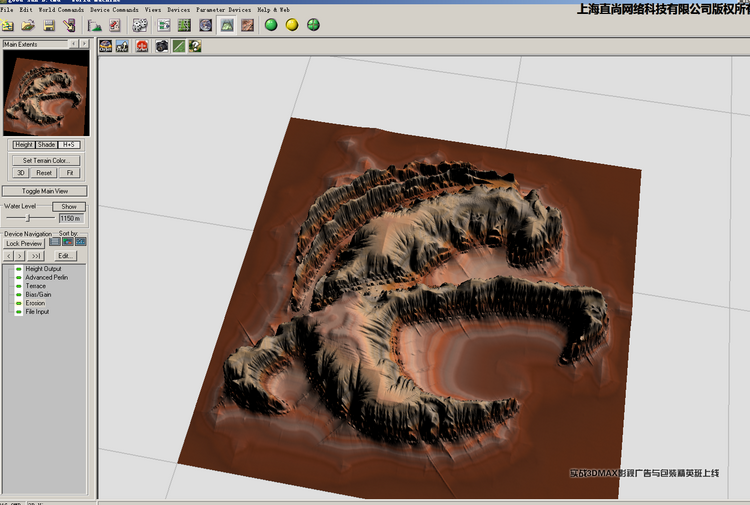Viewport: 750px width, 505px height.
Task: Open the Tiled Build view icon
Action: coord(247,25)
